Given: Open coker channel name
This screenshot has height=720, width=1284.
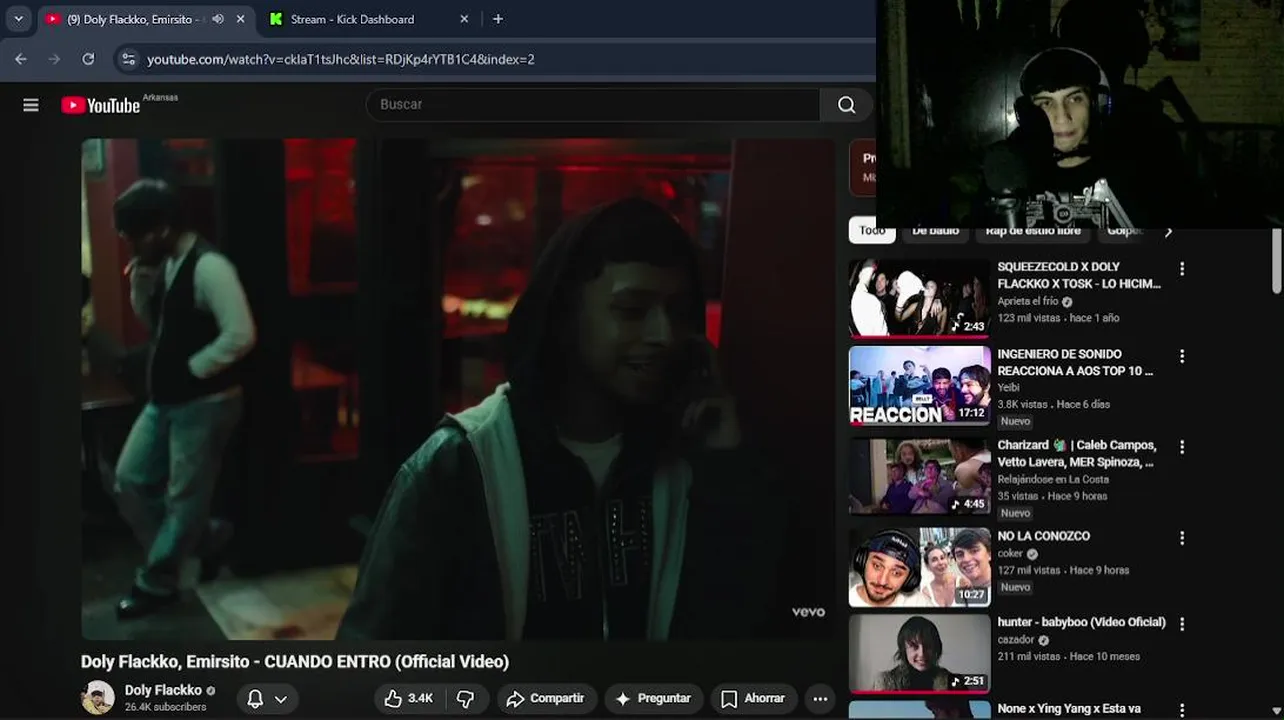Looking at the screenshot, I should [1010, 553].
